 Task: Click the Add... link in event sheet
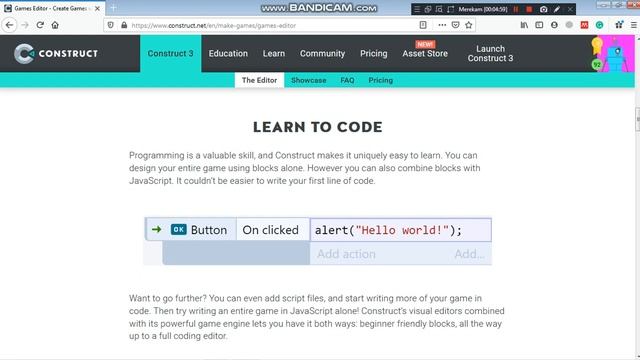469,254
